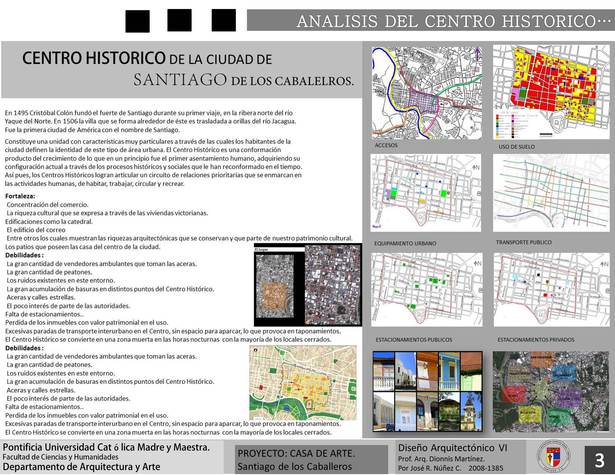Click the page number 3 box

click(x=599, y=460)
